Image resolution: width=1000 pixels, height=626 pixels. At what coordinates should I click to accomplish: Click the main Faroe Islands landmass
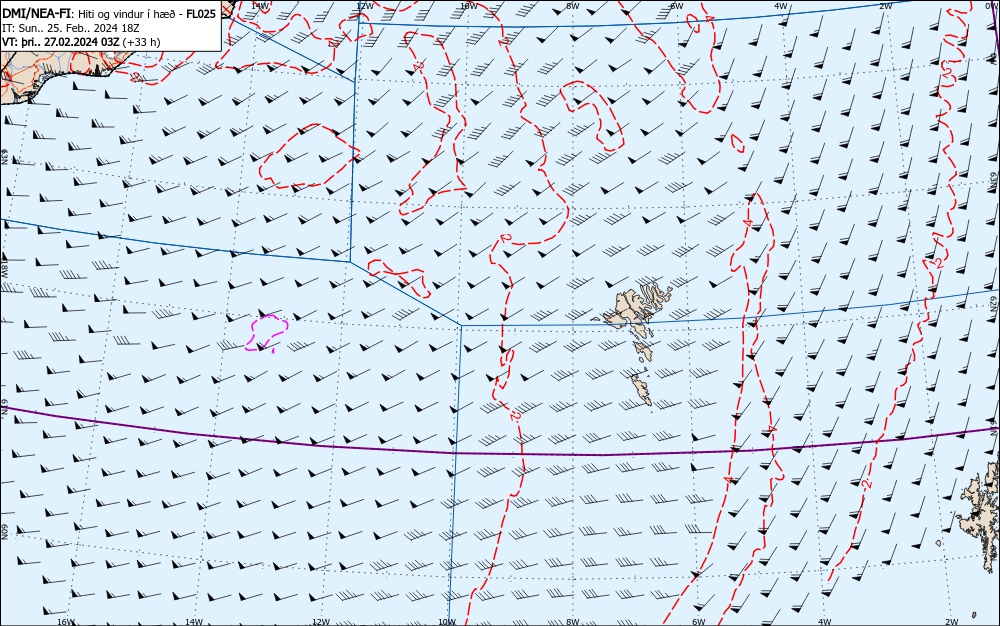(631, 310)
